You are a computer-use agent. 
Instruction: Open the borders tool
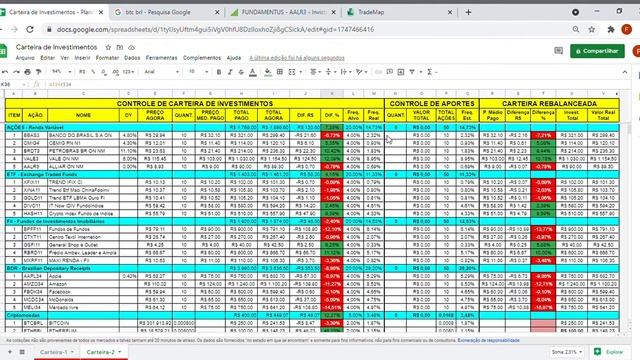(280, 72)
